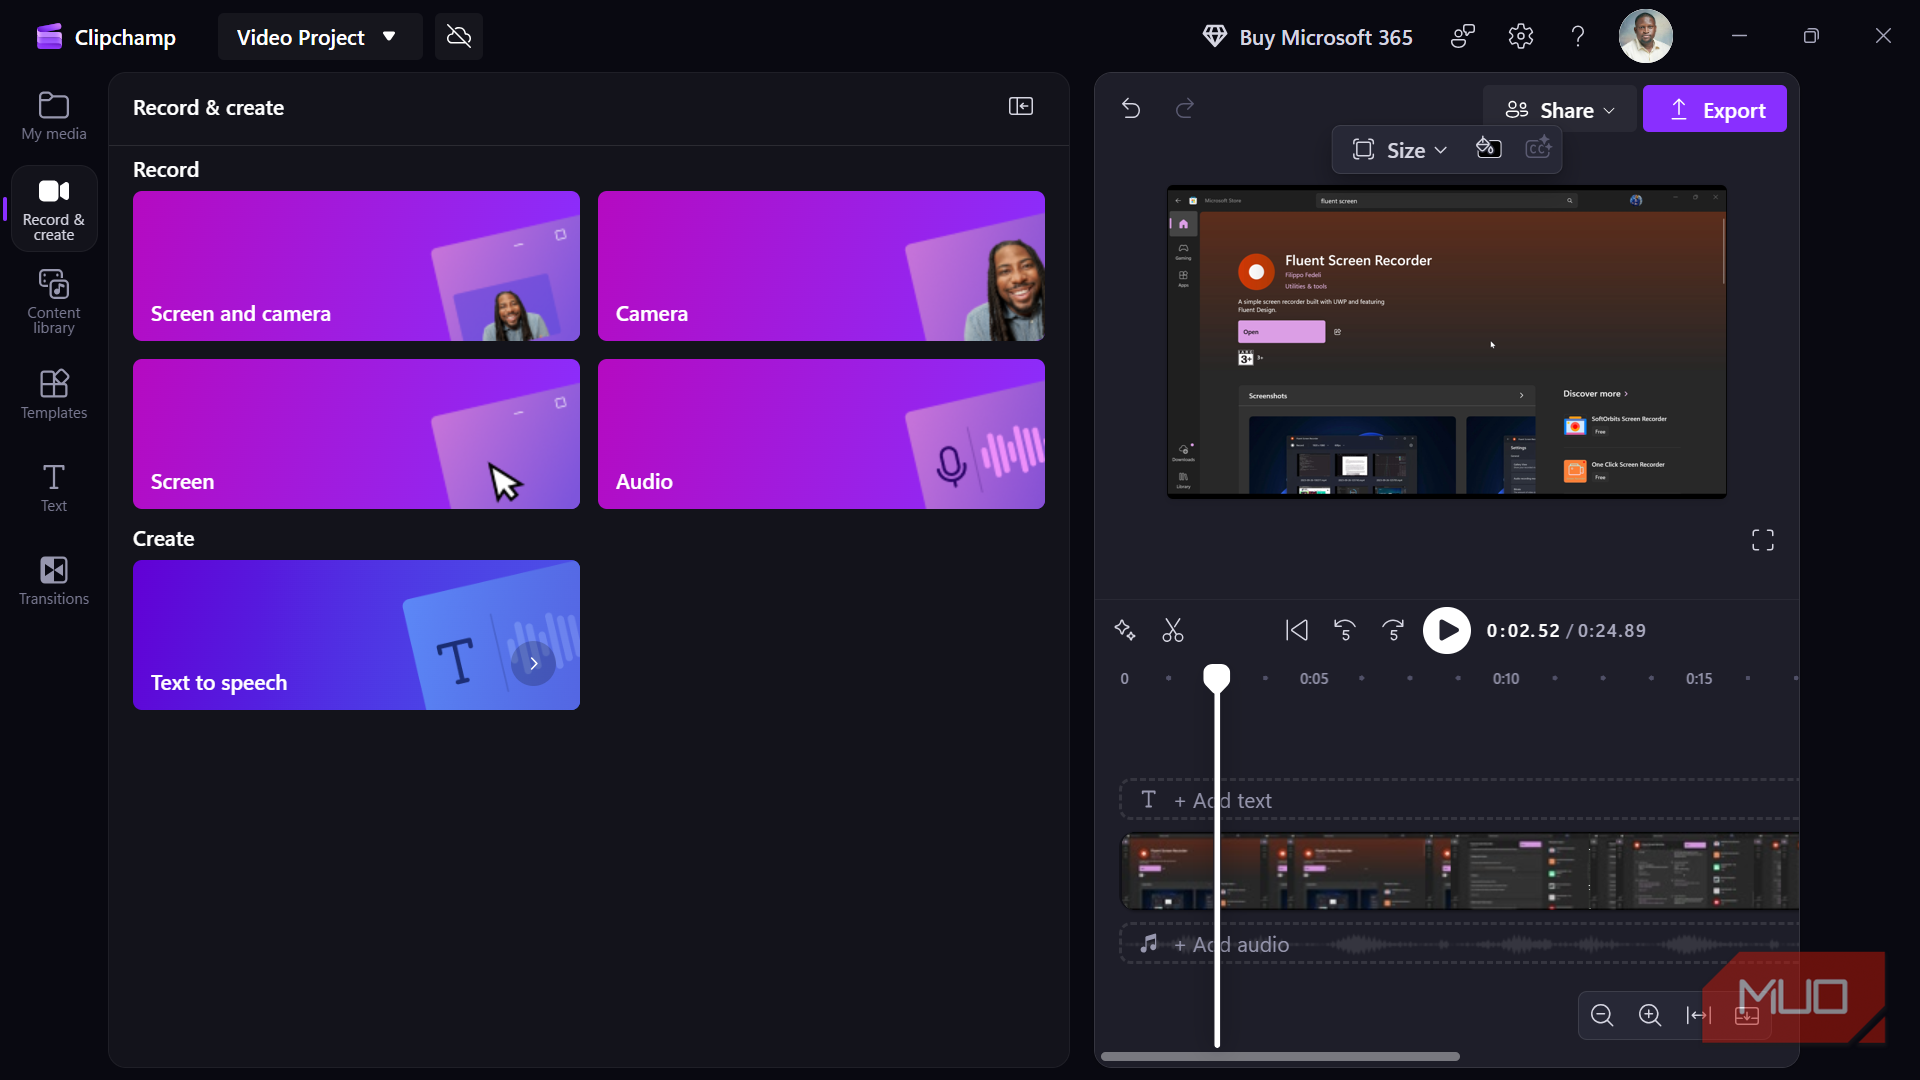Open Buy Microsoft 365 offer
Viewport: 1920px width, 1080px height.
pyautogui.click(x=1307, y=37)
